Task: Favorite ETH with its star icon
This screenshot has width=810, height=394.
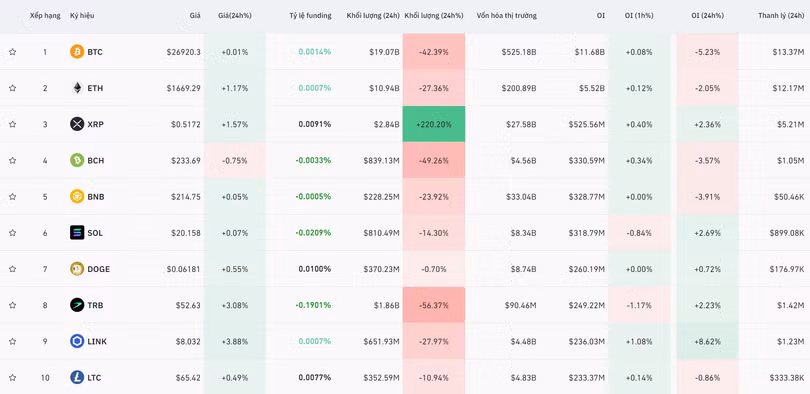Action: coord(12,88)
